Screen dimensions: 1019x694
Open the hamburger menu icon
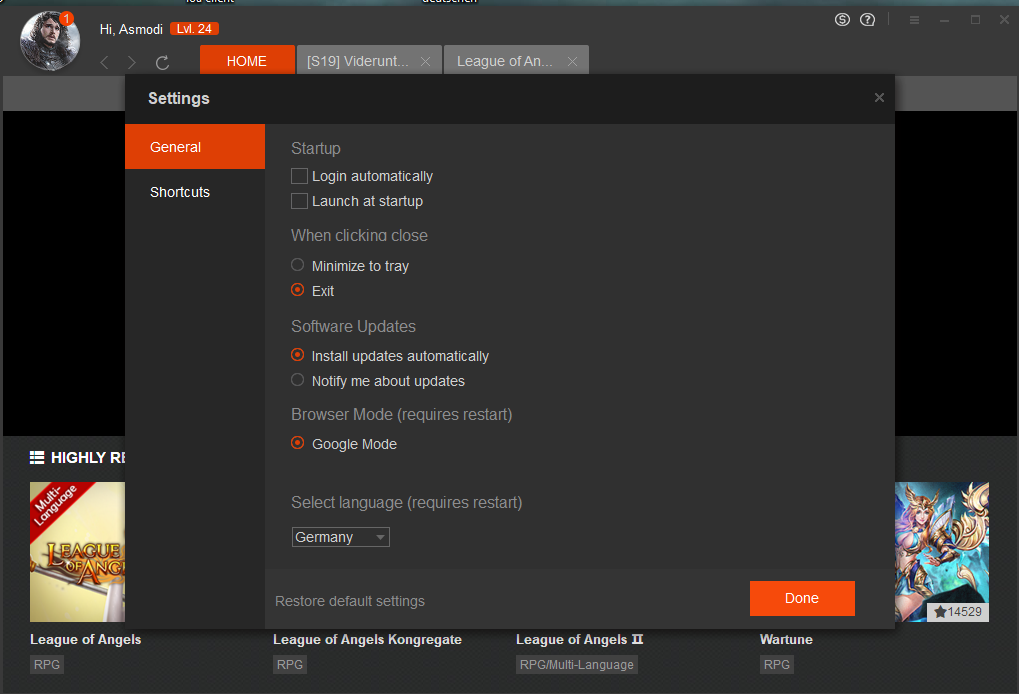click(x=914, y=20)
